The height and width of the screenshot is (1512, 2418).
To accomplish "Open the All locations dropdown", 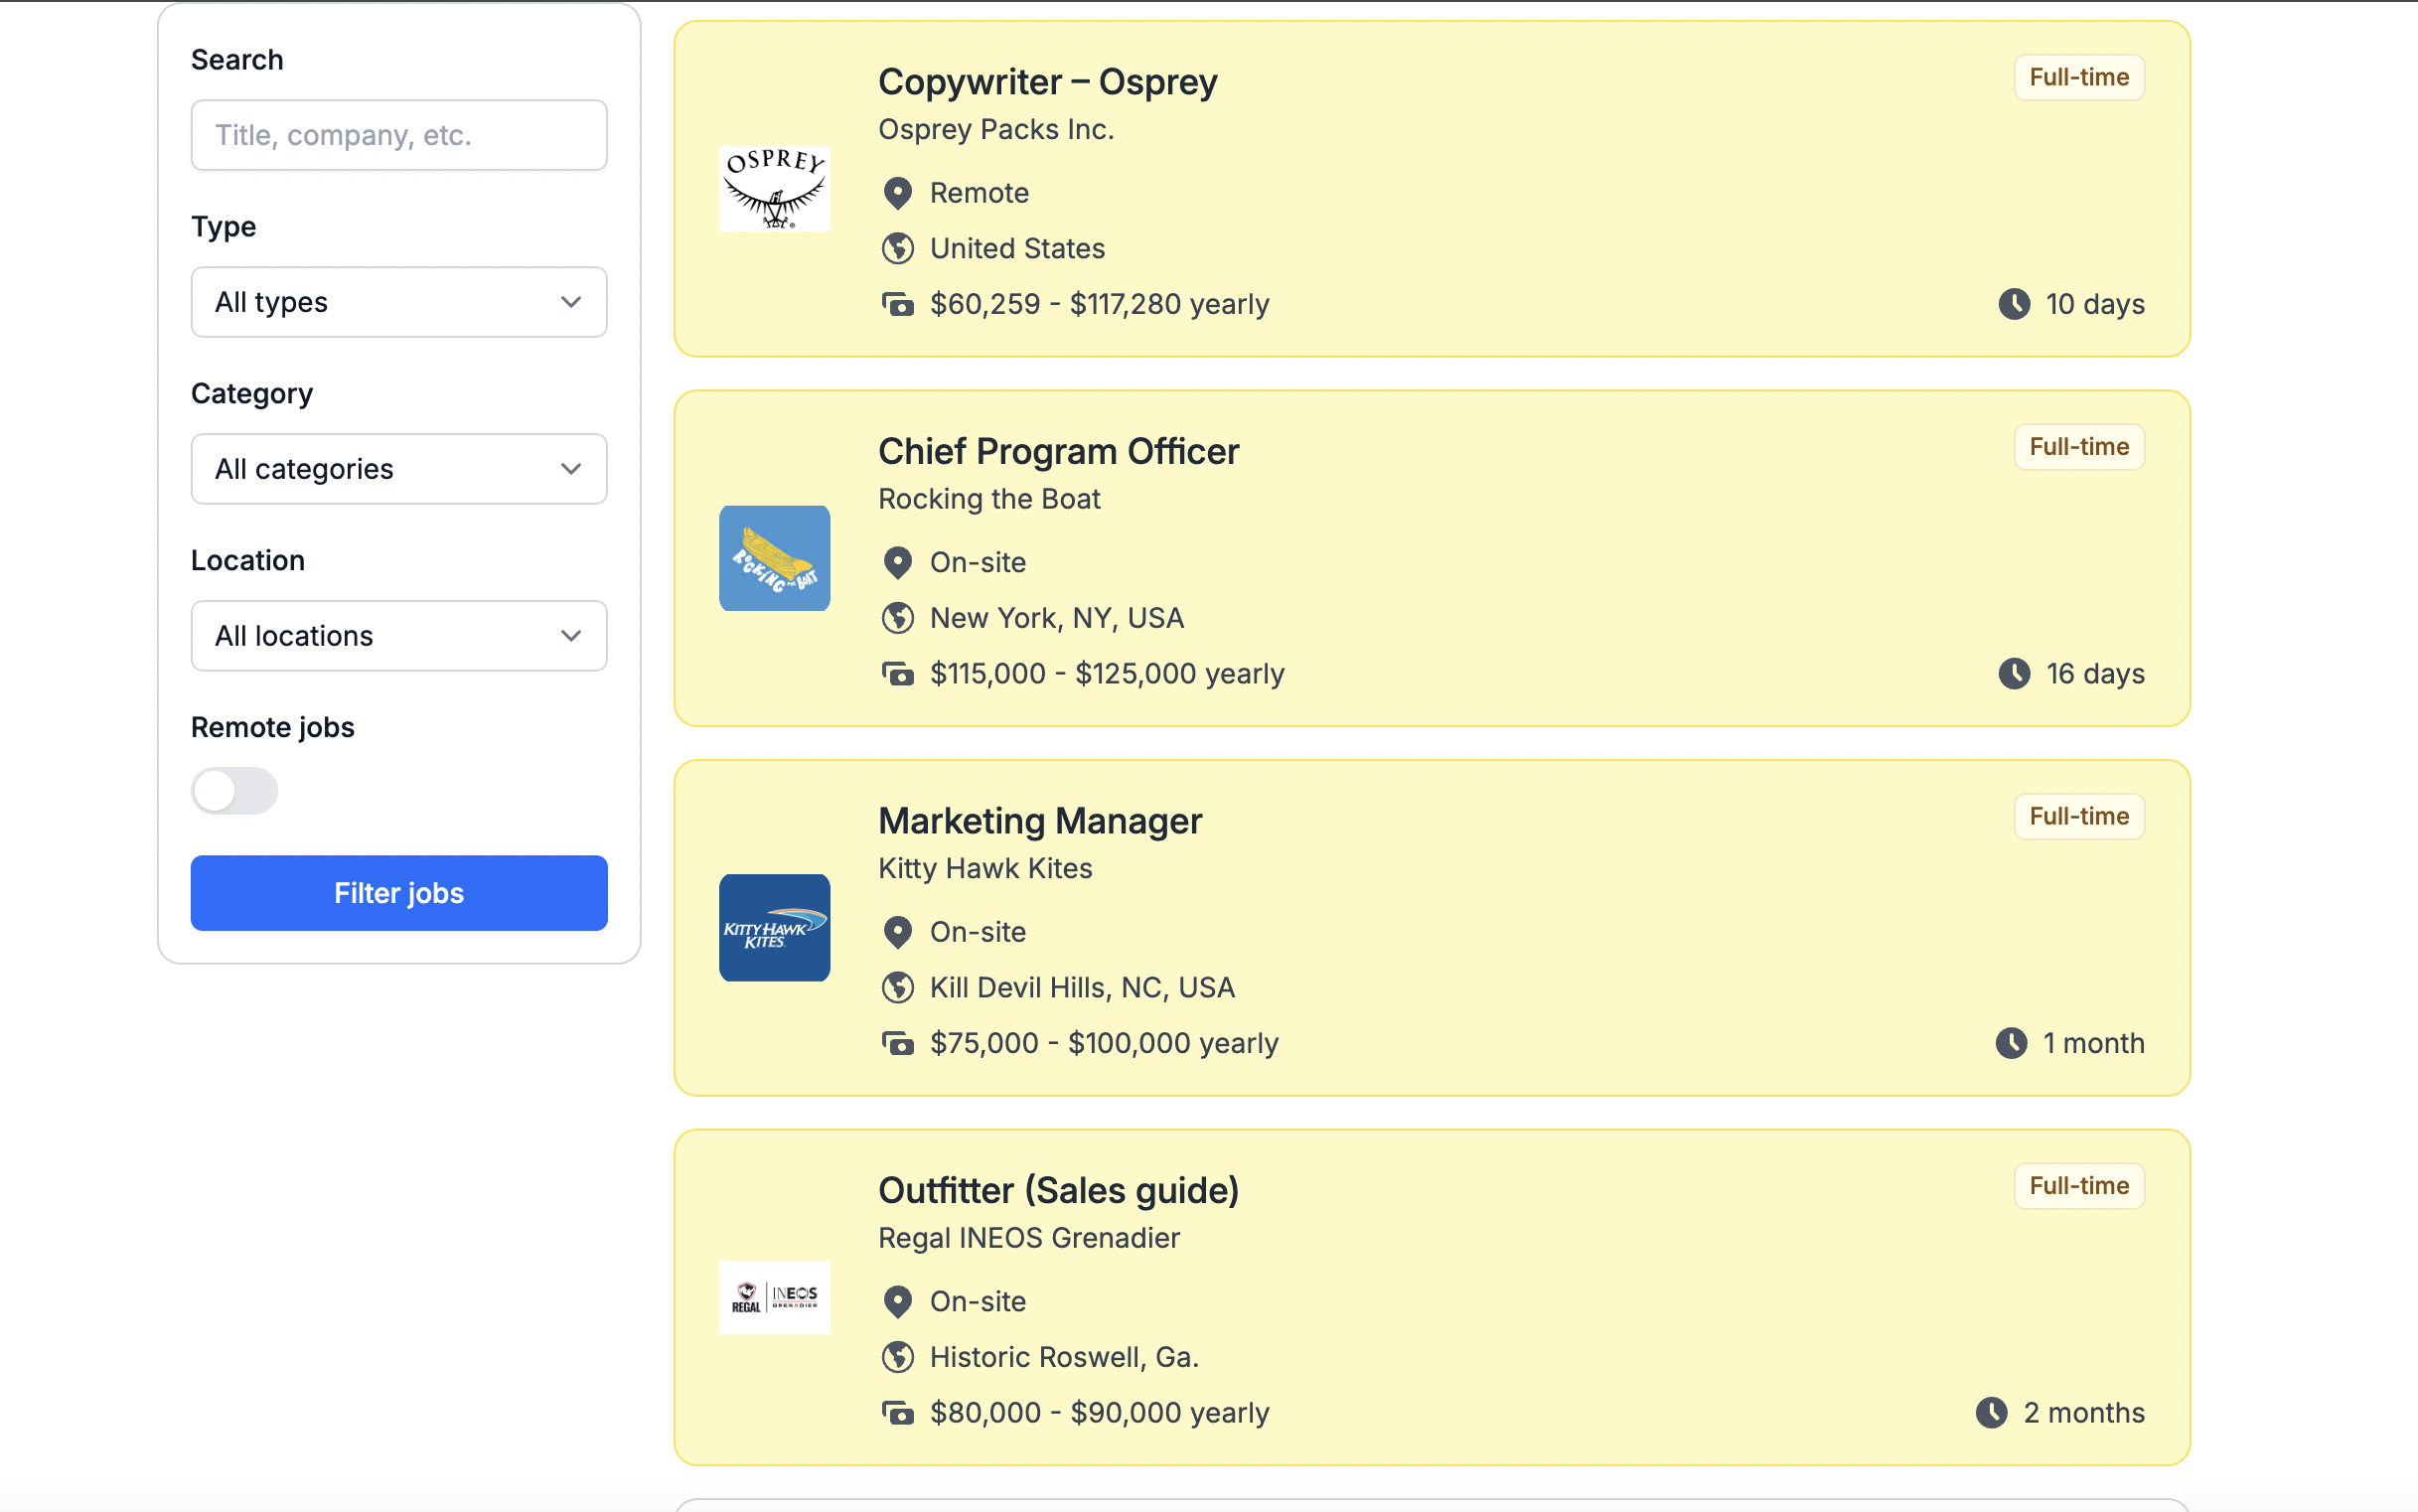I will [x=399, y=636].
